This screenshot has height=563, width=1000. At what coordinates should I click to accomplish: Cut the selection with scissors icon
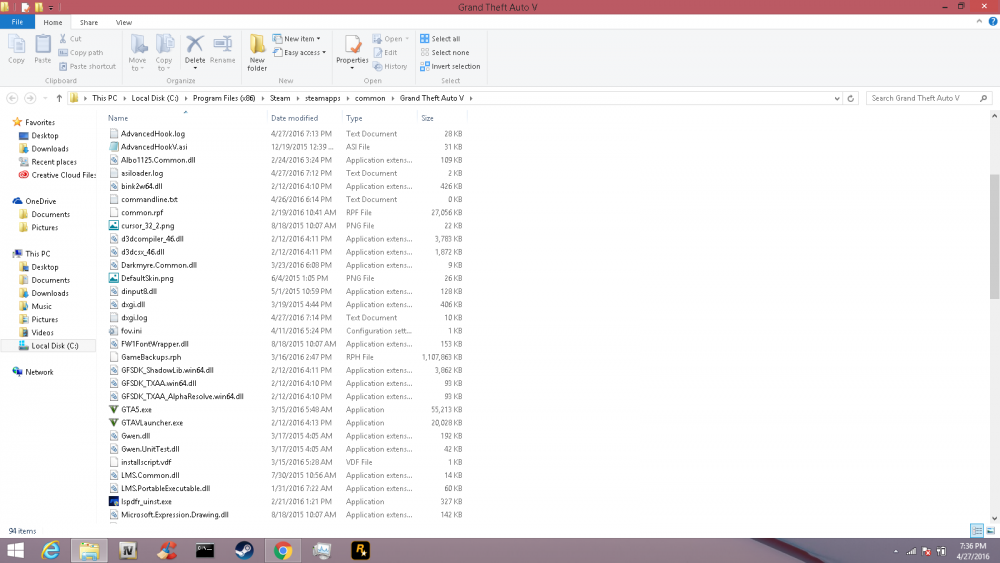(71, 39)
